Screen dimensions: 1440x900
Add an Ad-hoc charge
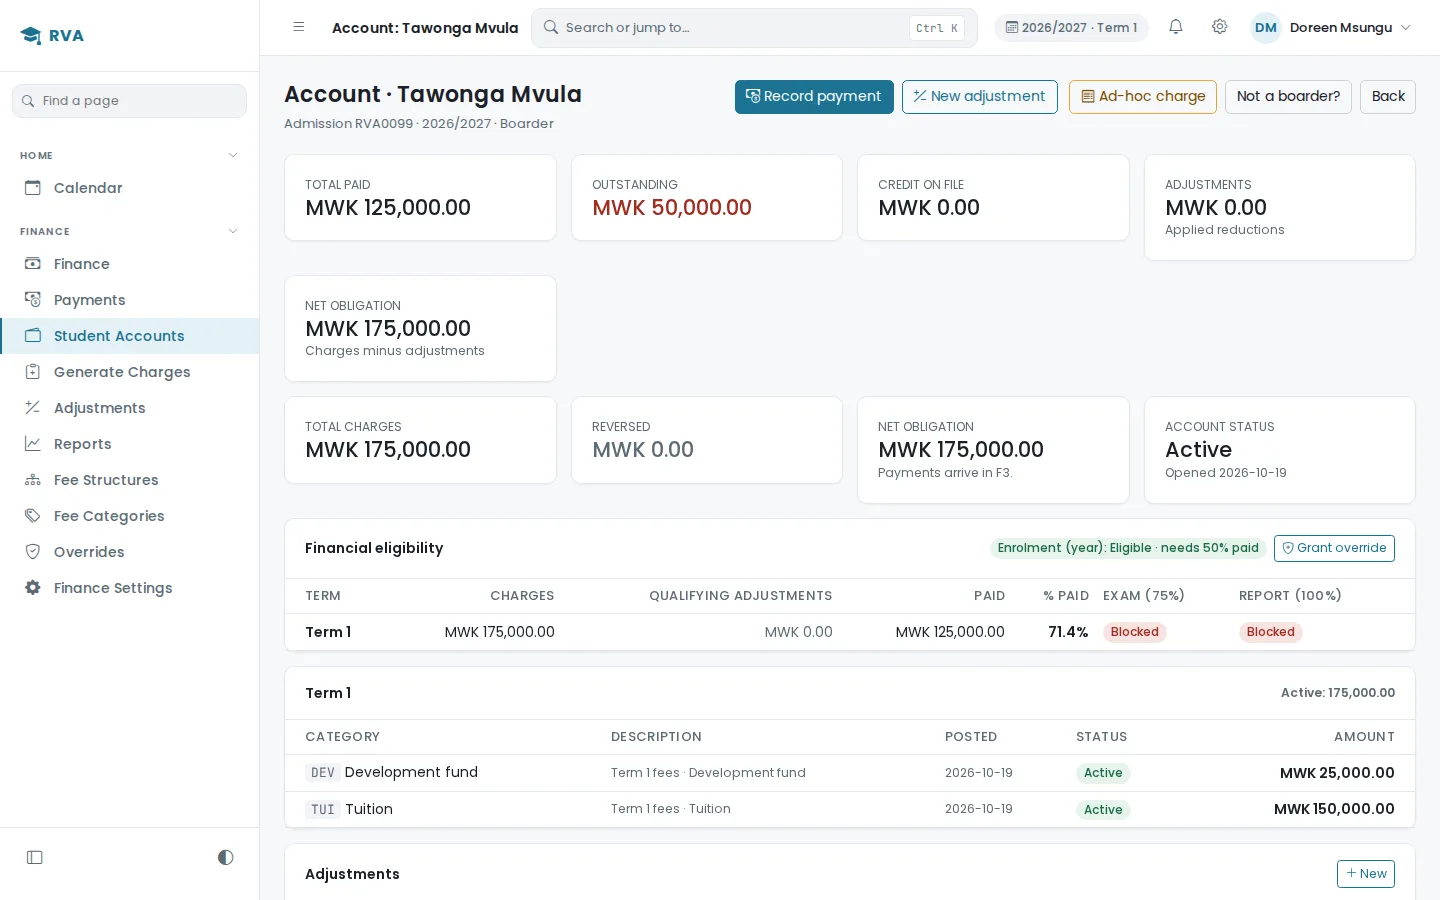click(x=1143, y=97)
